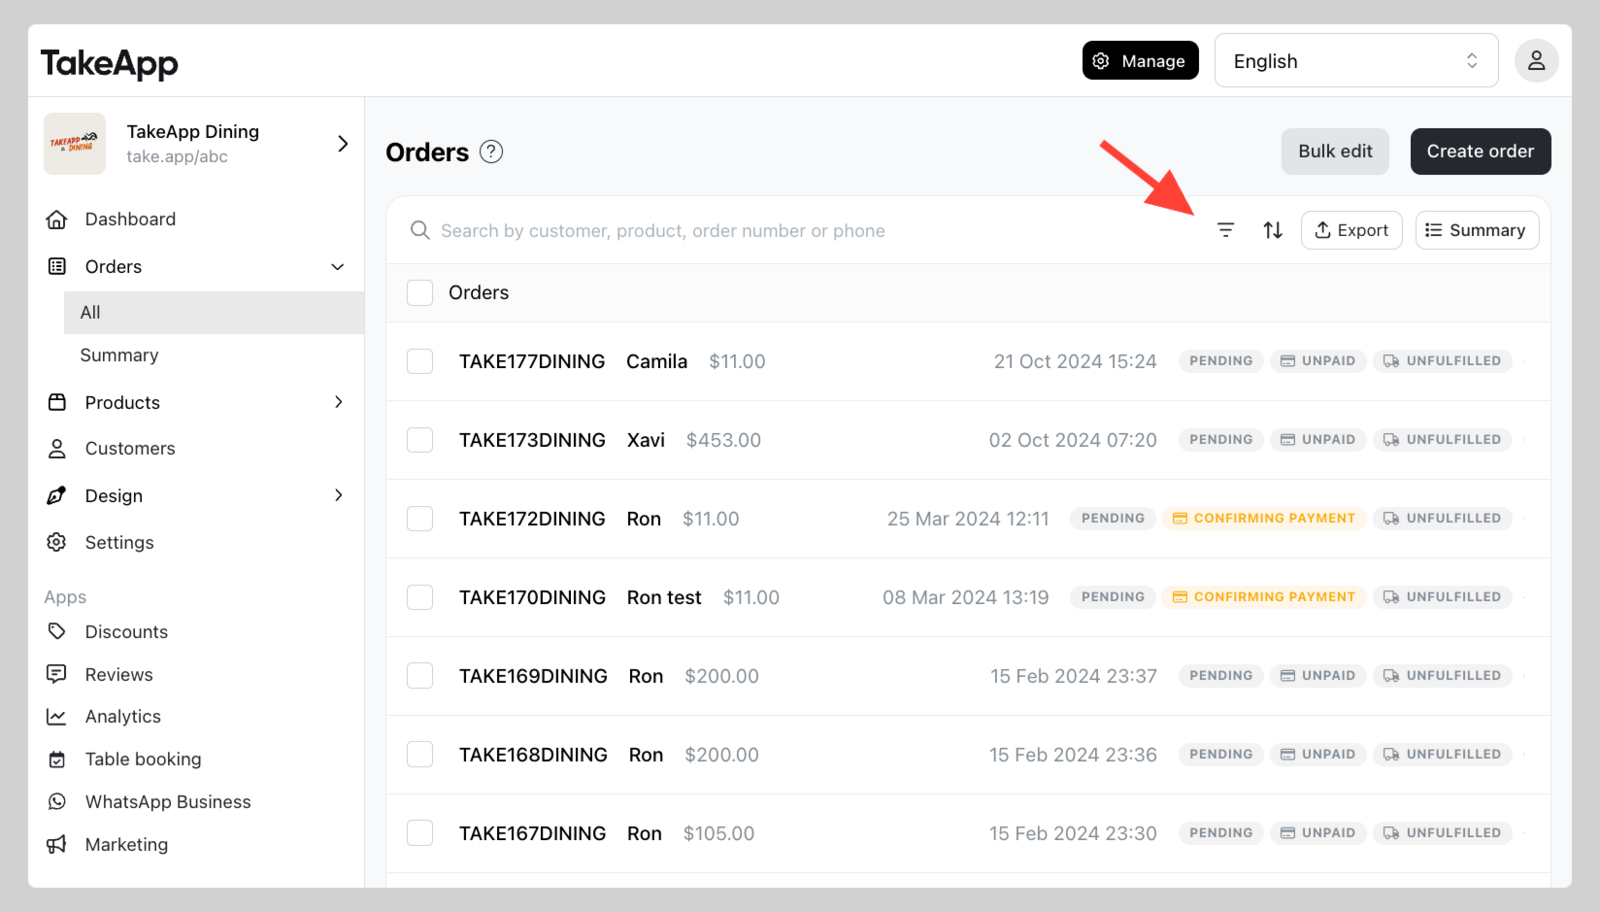The width and height of the screenshot is (1600, 912).
Task: Click the Reviews chat icon
Action: tap(57, 674)
